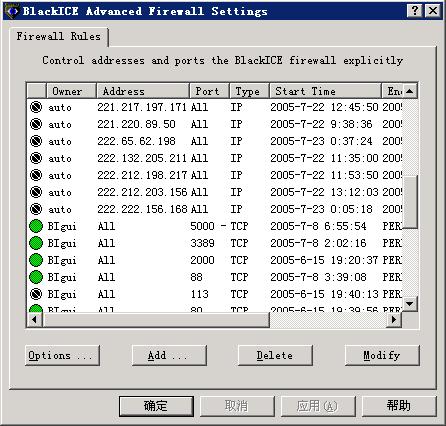The height and width of the screenshot is (426, 446).
Task: Click start time 2005-6-15 19:20:37
Action: click(324, 260)
